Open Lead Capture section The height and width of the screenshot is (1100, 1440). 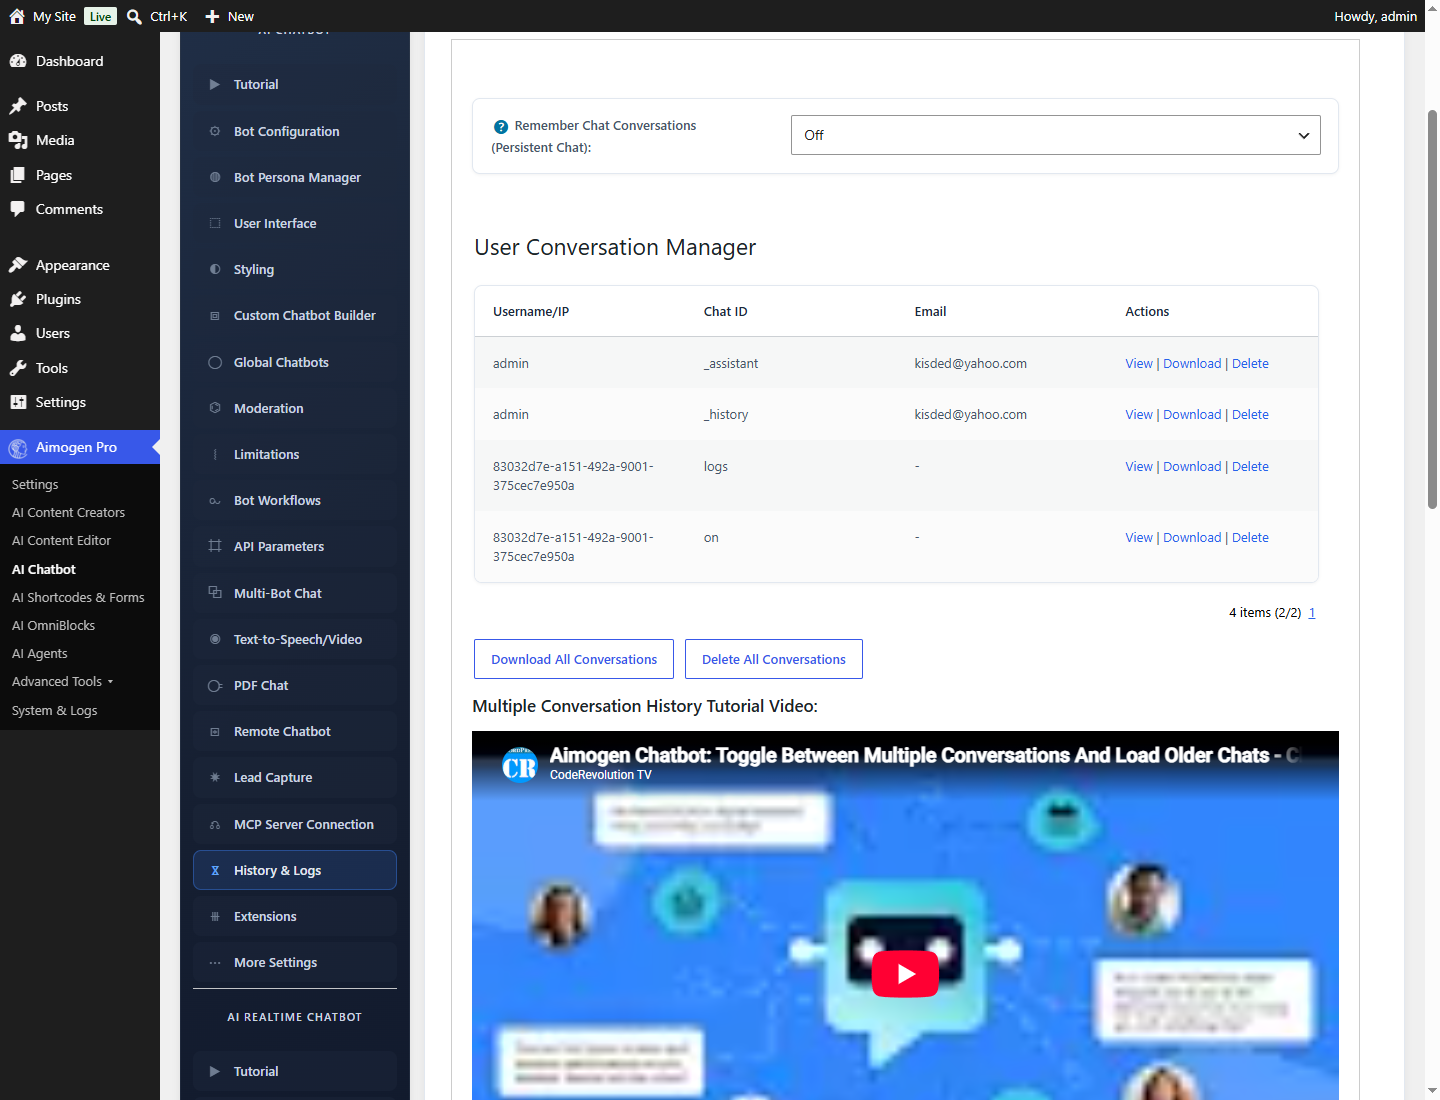point(295,777)
